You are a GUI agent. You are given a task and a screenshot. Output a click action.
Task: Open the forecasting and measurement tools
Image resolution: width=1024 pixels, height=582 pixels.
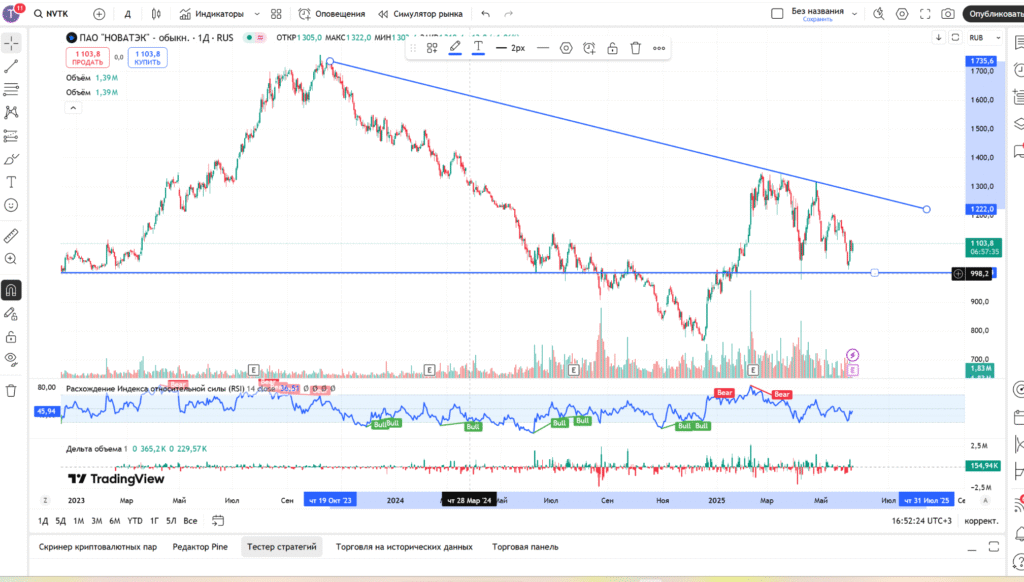[11, 136]
